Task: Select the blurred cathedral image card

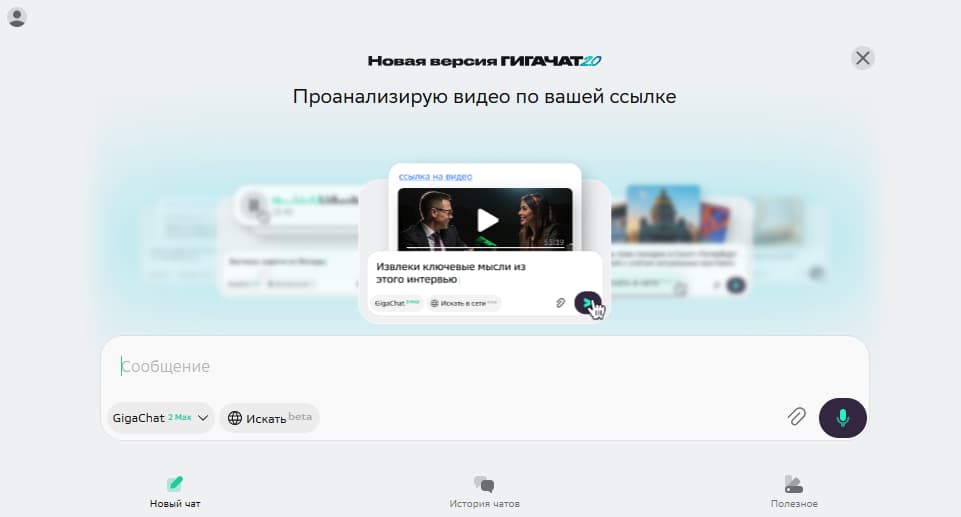Action: pyautogui.click(x=664, y=214)
